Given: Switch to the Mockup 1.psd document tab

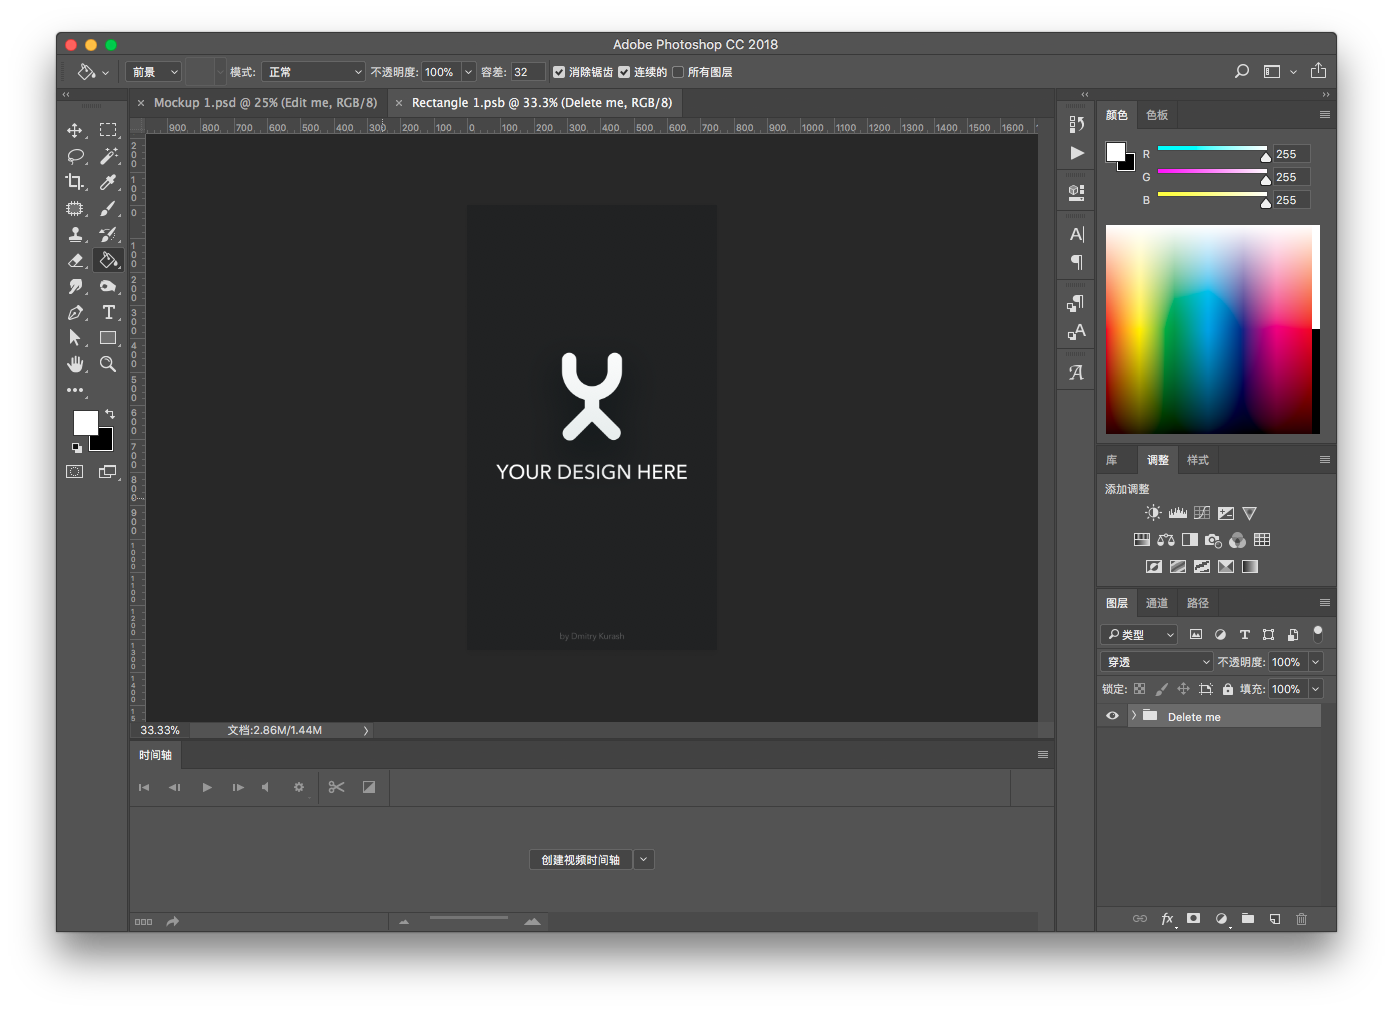Looking at the screenshot, I should click(x=265, y=103).
